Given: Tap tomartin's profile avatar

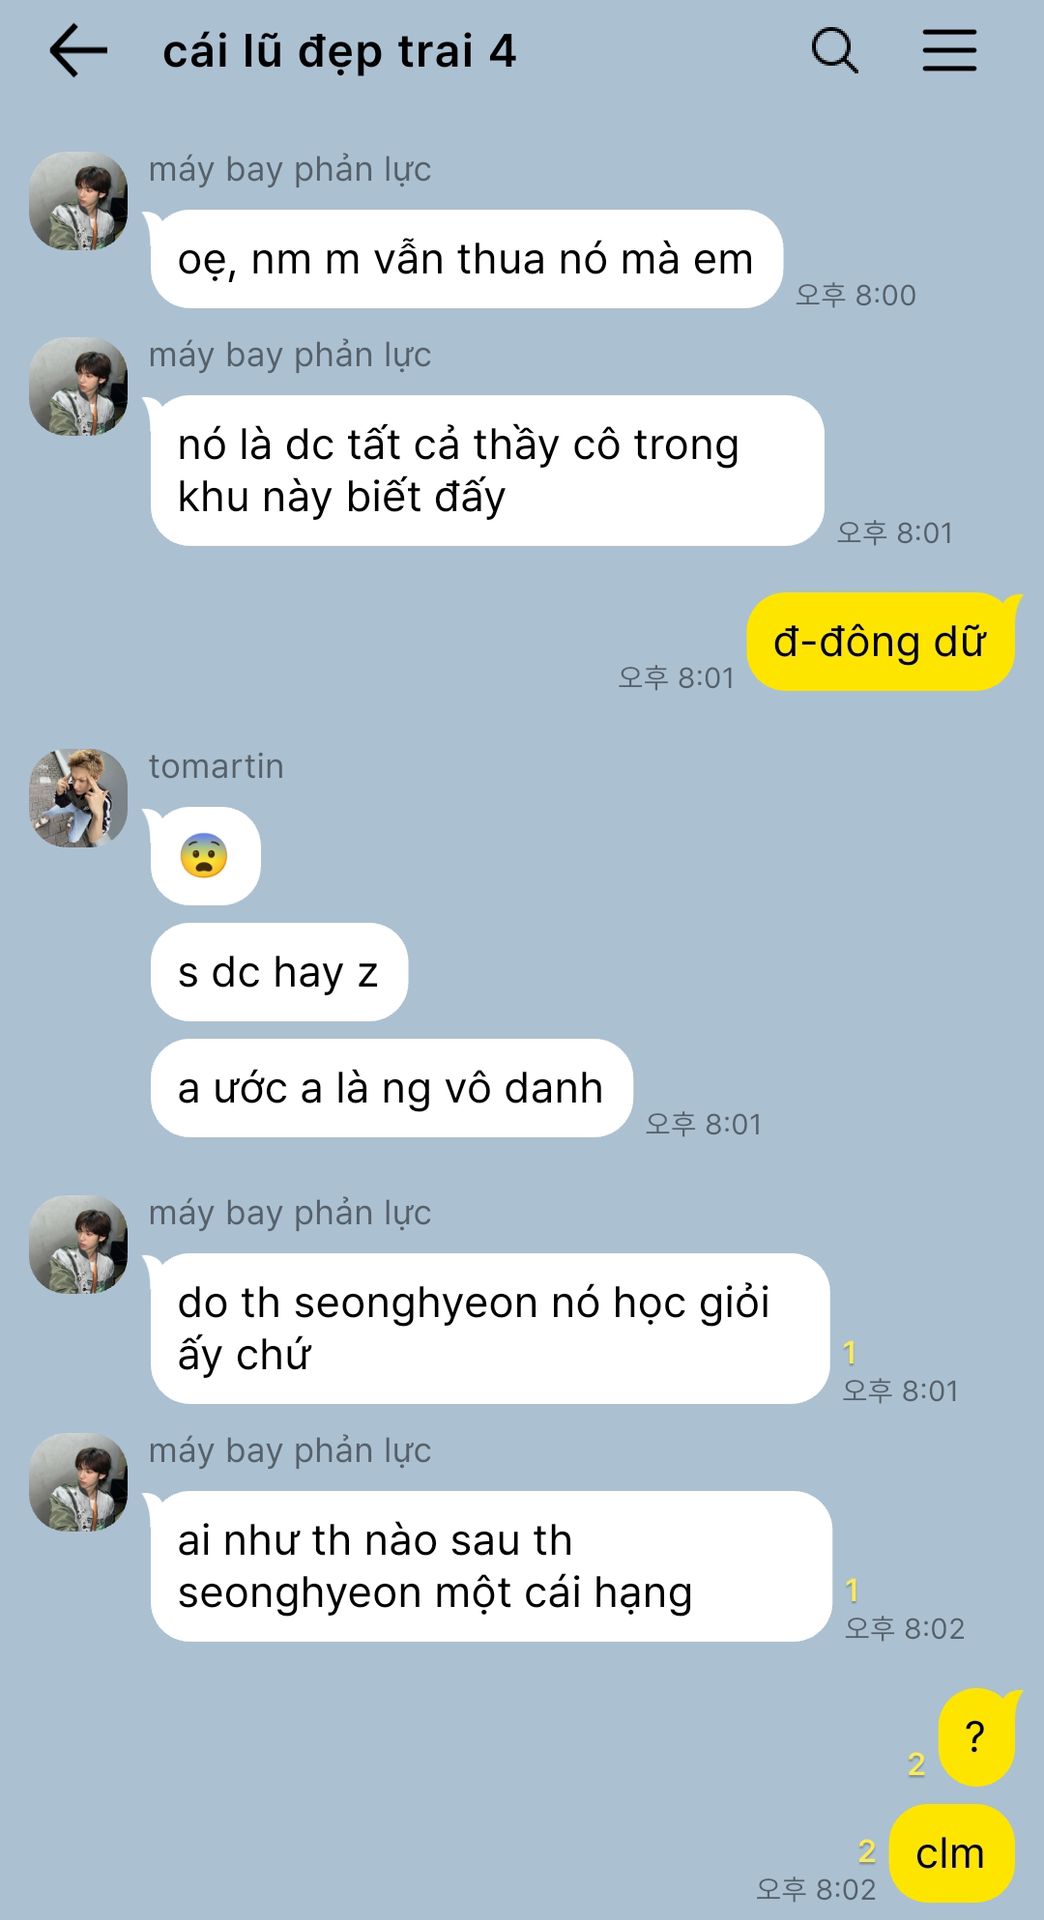Looking at the screenshot, I should 79,798.
